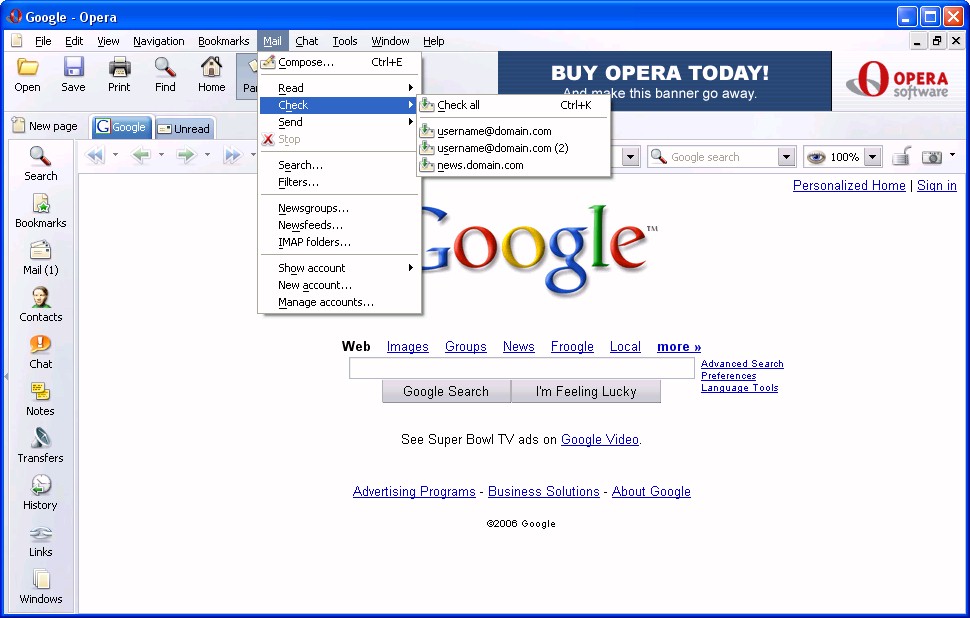Click the Google Search button
The image size is (970, 618).
point(446,392)
